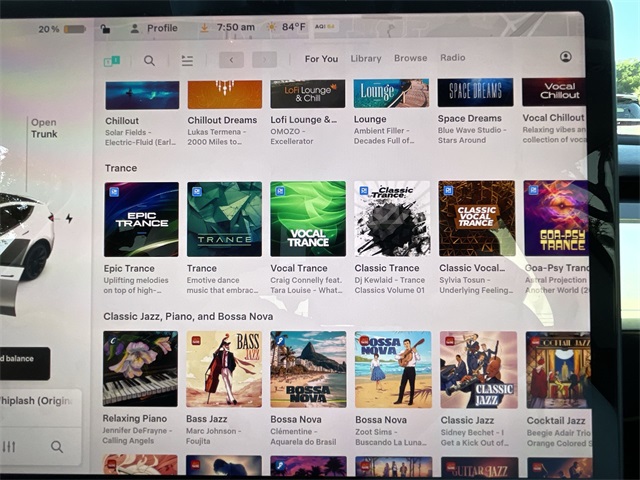Tap the dark balance button
The width and height of the screenshot is (640, 480).
pos(24,363)
